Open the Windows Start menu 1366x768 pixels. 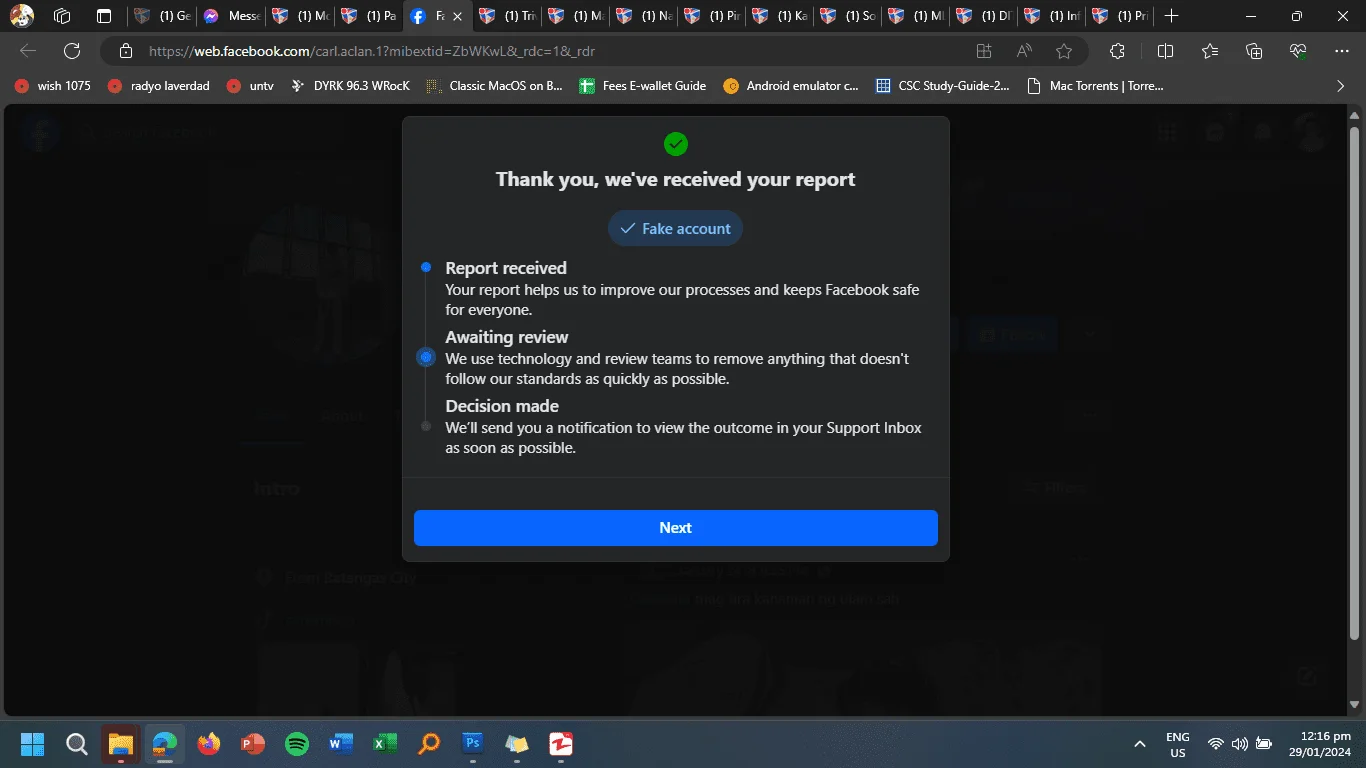(x=33, y=744)
